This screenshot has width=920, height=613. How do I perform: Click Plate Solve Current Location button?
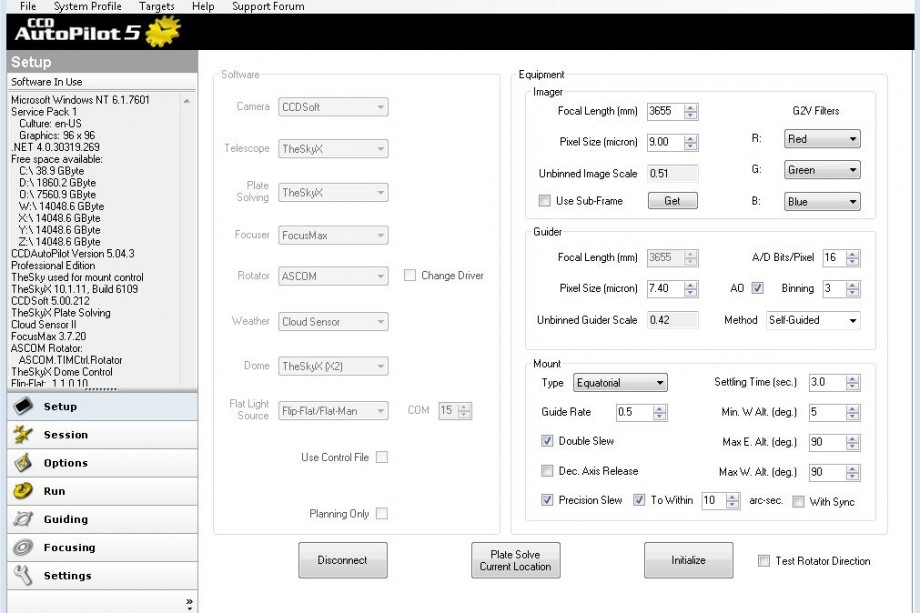pos(515,560)
